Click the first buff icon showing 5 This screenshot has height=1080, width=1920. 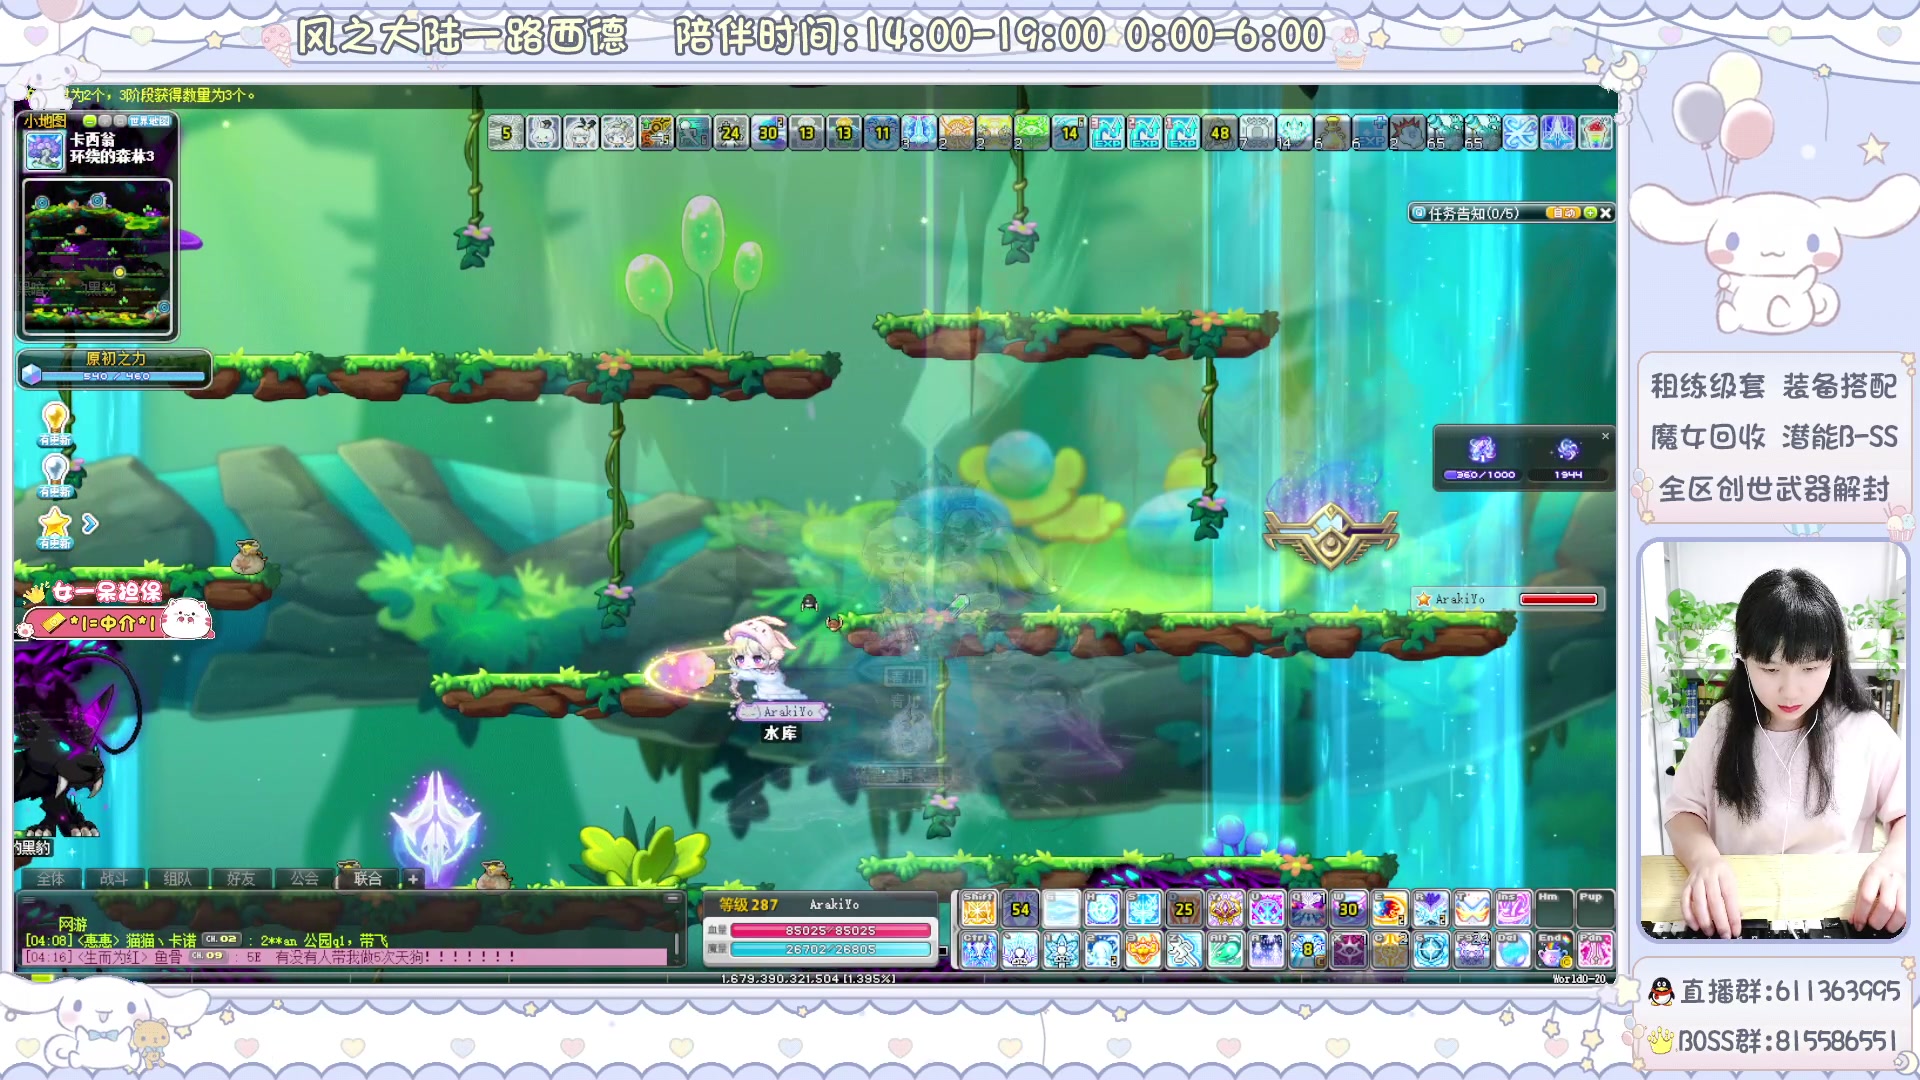506,132
